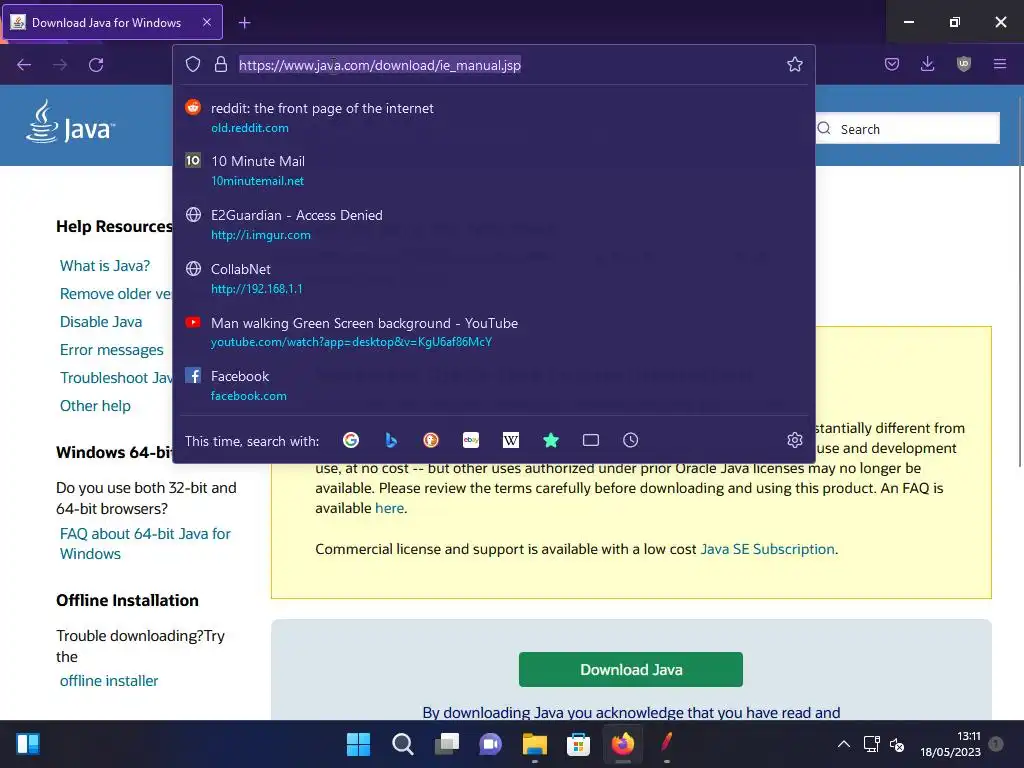1024x768 pixels.
Task: Click the browser back arrow
Action: click(x=24, y=65)
